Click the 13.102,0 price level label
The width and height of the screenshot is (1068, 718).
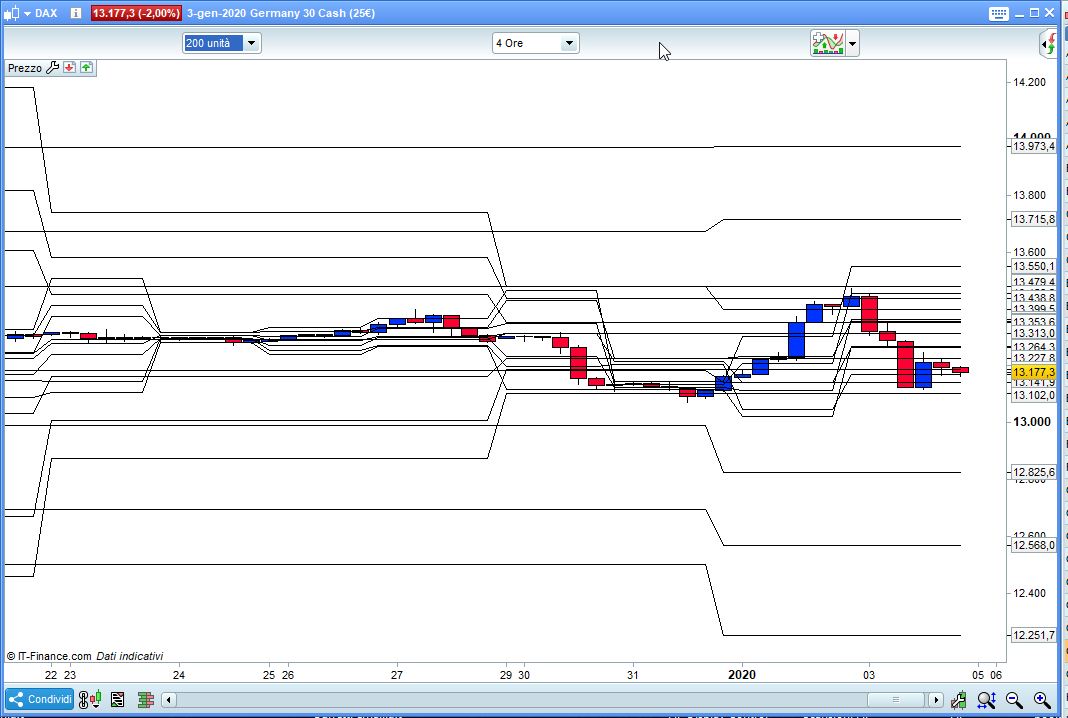[1033, 394]
